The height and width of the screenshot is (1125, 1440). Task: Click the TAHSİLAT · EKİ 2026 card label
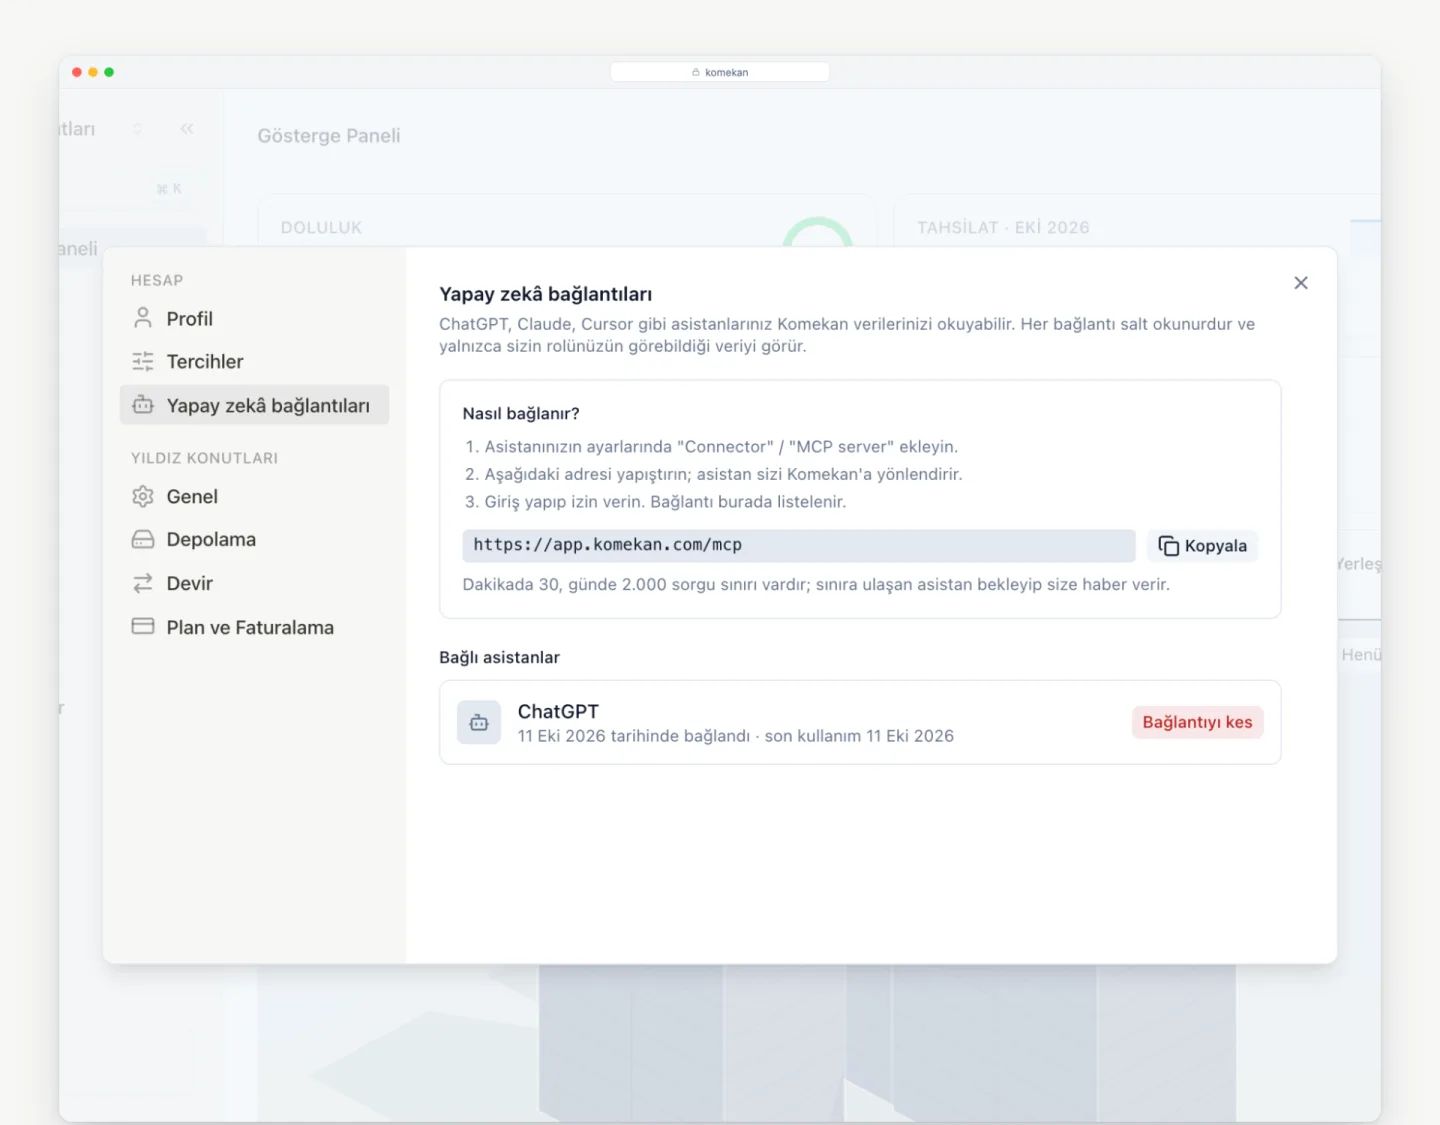click(x=1003, y=228)
